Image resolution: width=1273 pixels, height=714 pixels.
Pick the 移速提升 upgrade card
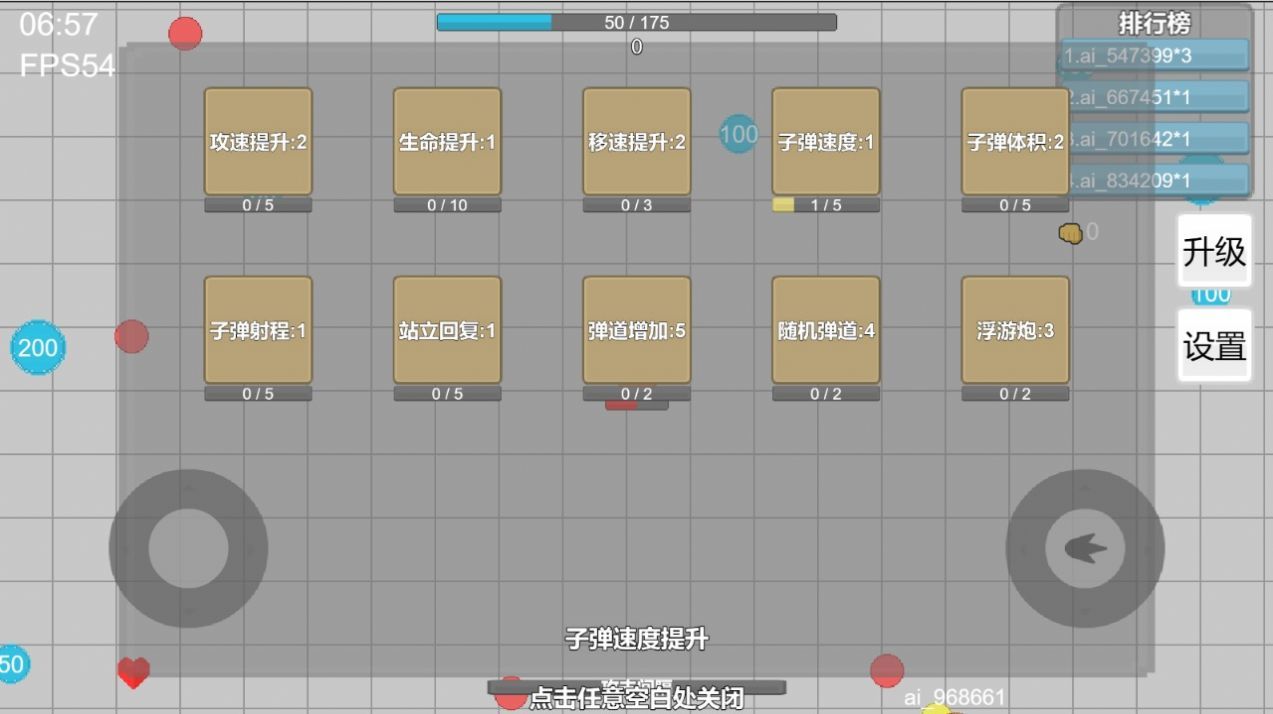(x=637, y=142)
